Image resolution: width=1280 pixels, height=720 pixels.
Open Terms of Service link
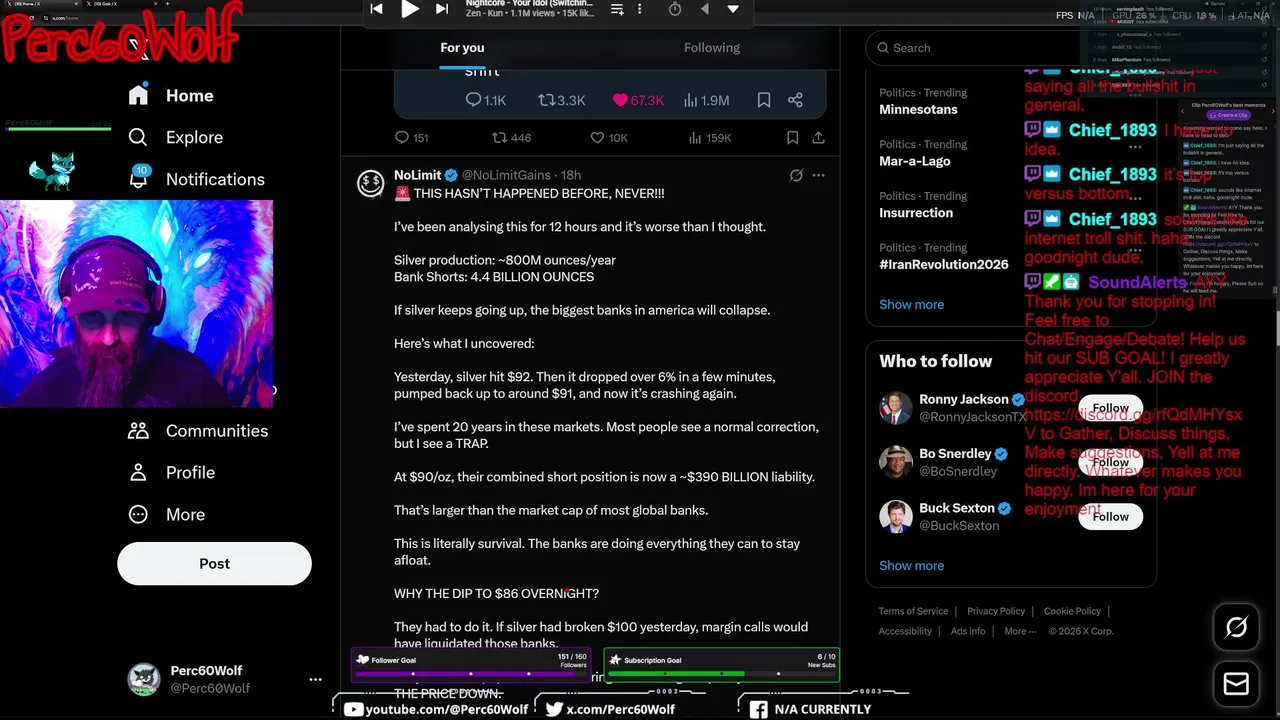pos(913,611)
